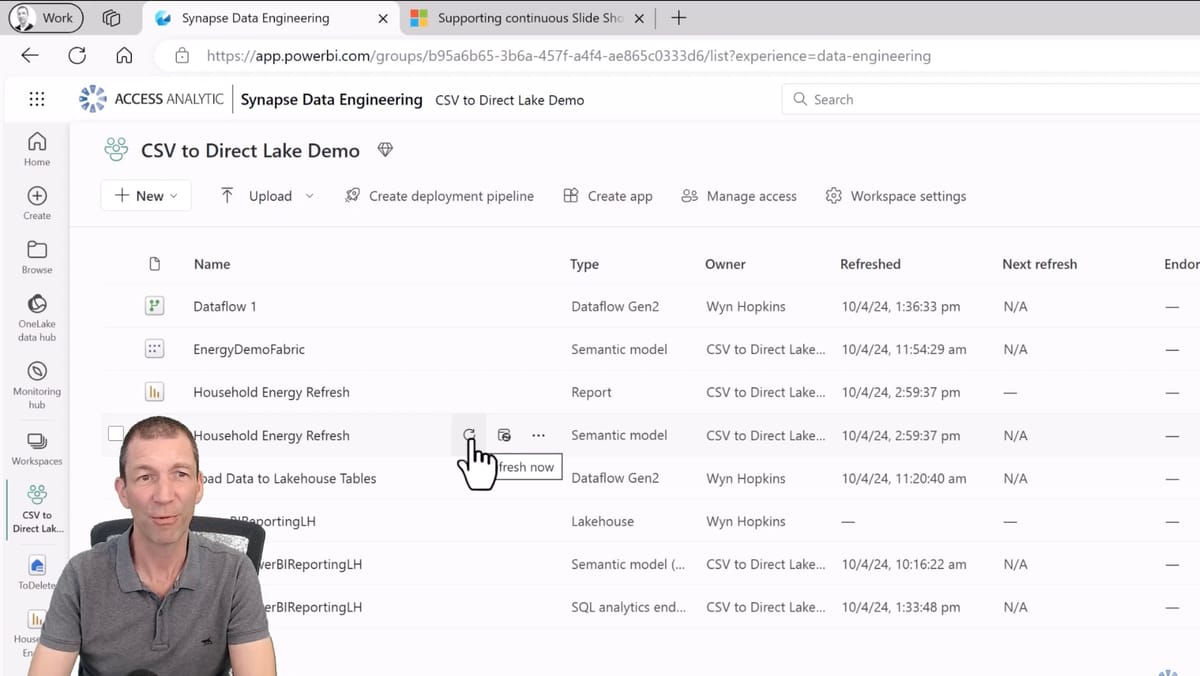Click Create deployment pipeline
Viewport: 1200px width, 676px height.
439,196
